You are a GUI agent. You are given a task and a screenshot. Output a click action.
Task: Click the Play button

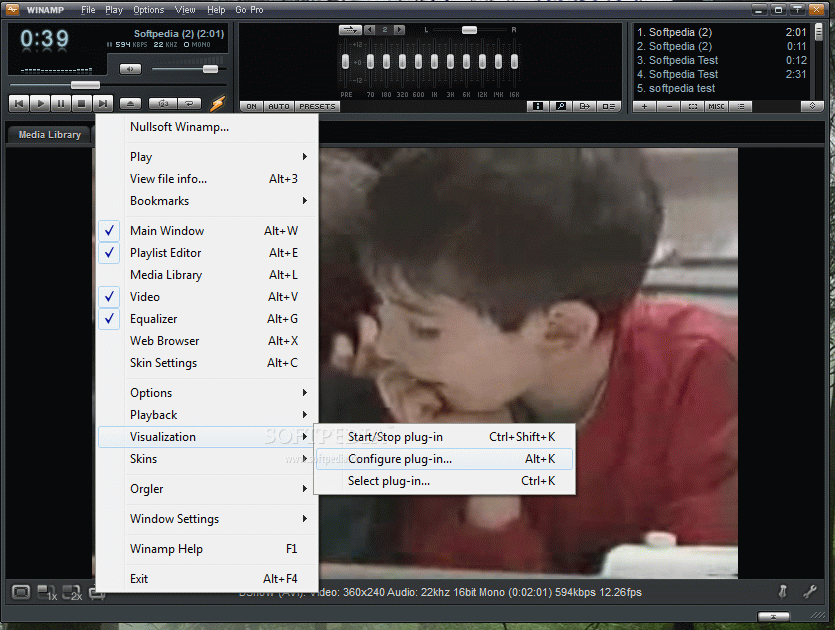coord(40,103)
